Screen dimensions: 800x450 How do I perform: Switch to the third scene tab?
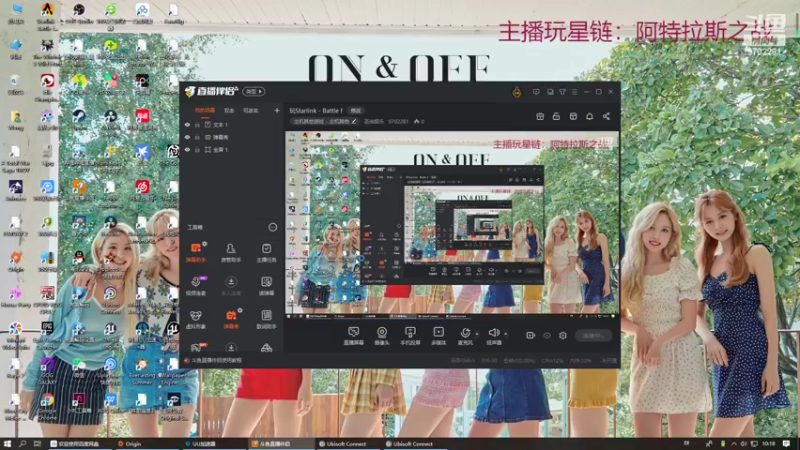pyautogui.click(x=250, y=110)
